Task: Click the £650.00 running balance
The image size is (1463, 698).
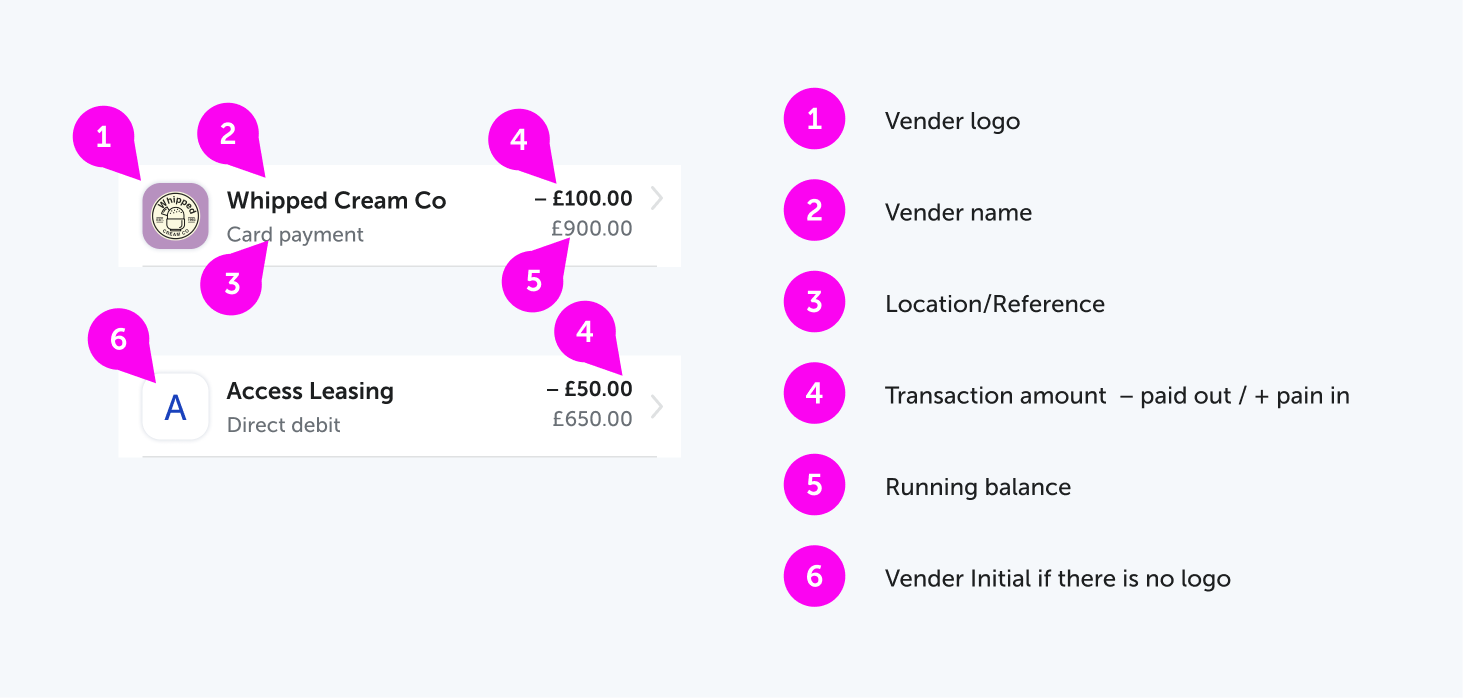Action: tap(592, 419)
